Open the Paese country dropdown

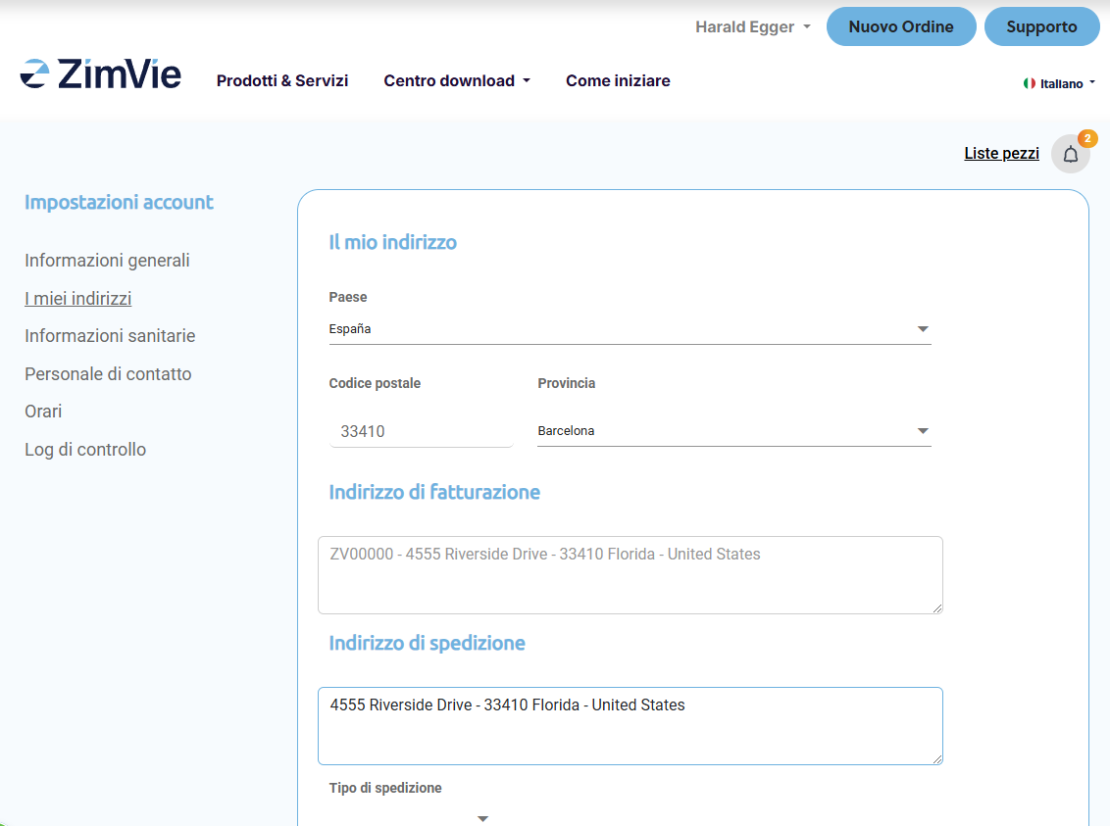[629, 329]
